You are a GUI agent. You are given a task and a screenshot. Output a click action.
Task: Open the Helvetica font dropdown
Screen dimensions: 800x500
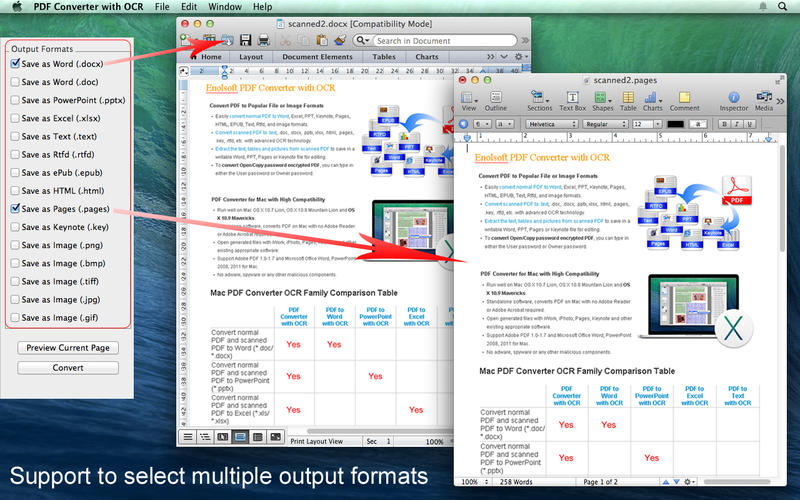pos(552,124)
